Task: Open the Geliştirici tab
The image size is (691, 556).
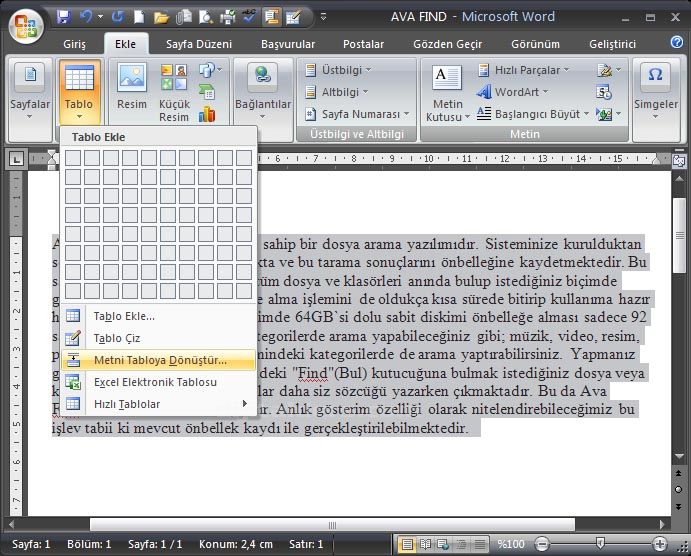Action: [x=612, y=44]
